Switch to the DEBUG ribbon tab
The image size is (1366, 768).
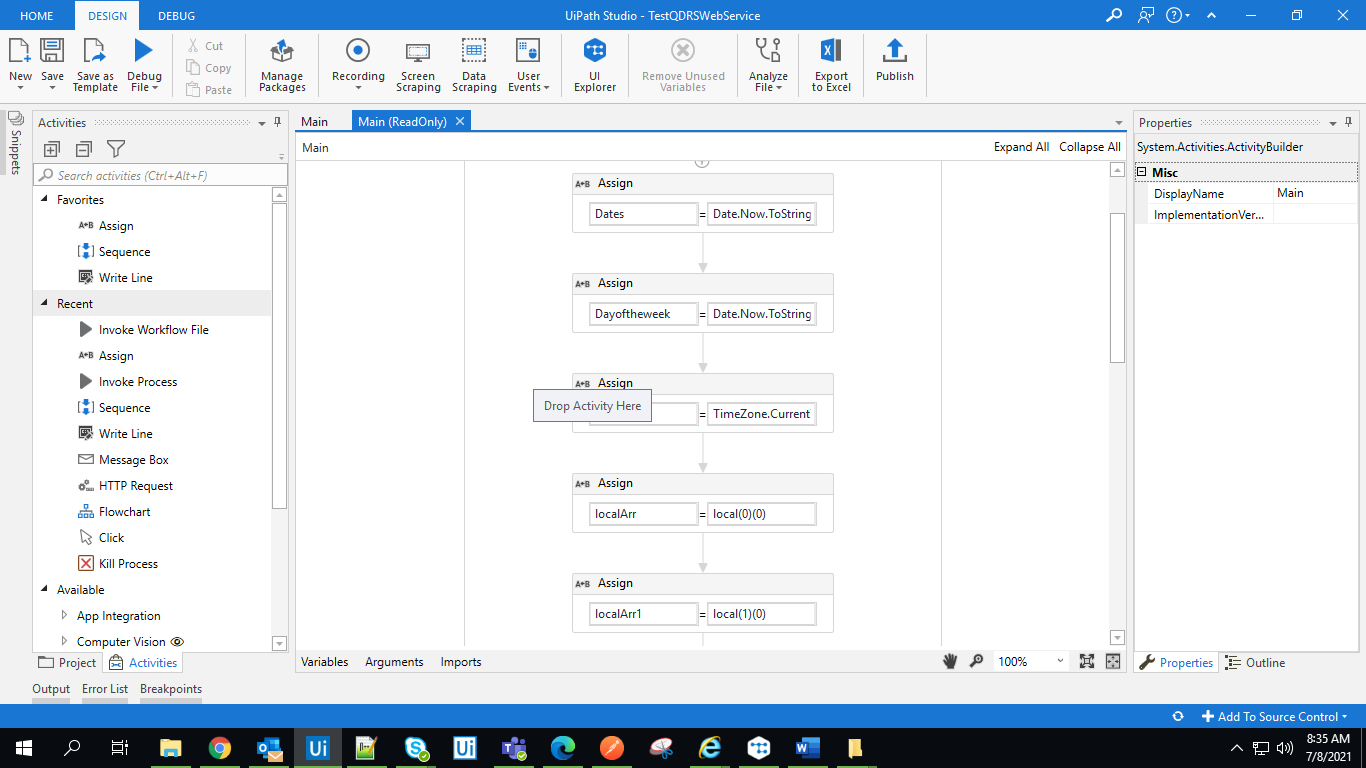point(176,15)
